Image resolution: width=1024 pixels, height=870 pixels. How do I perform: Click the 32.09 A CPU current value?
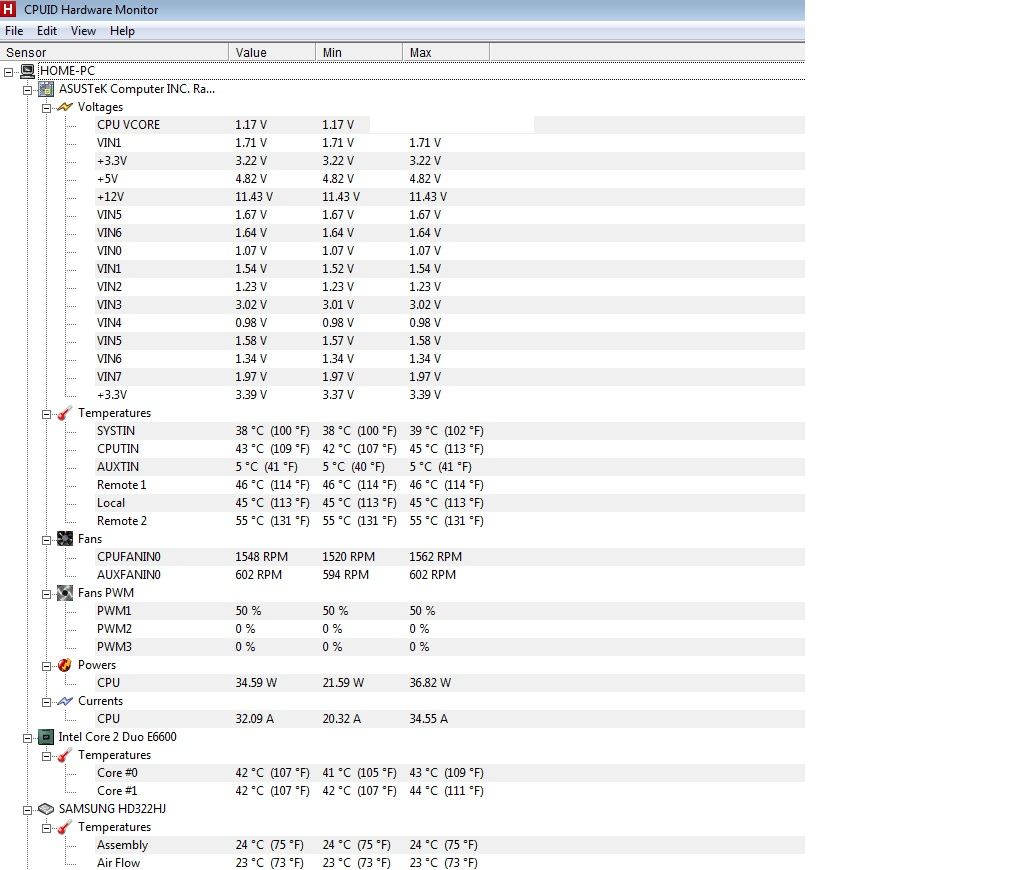[255, 718]
